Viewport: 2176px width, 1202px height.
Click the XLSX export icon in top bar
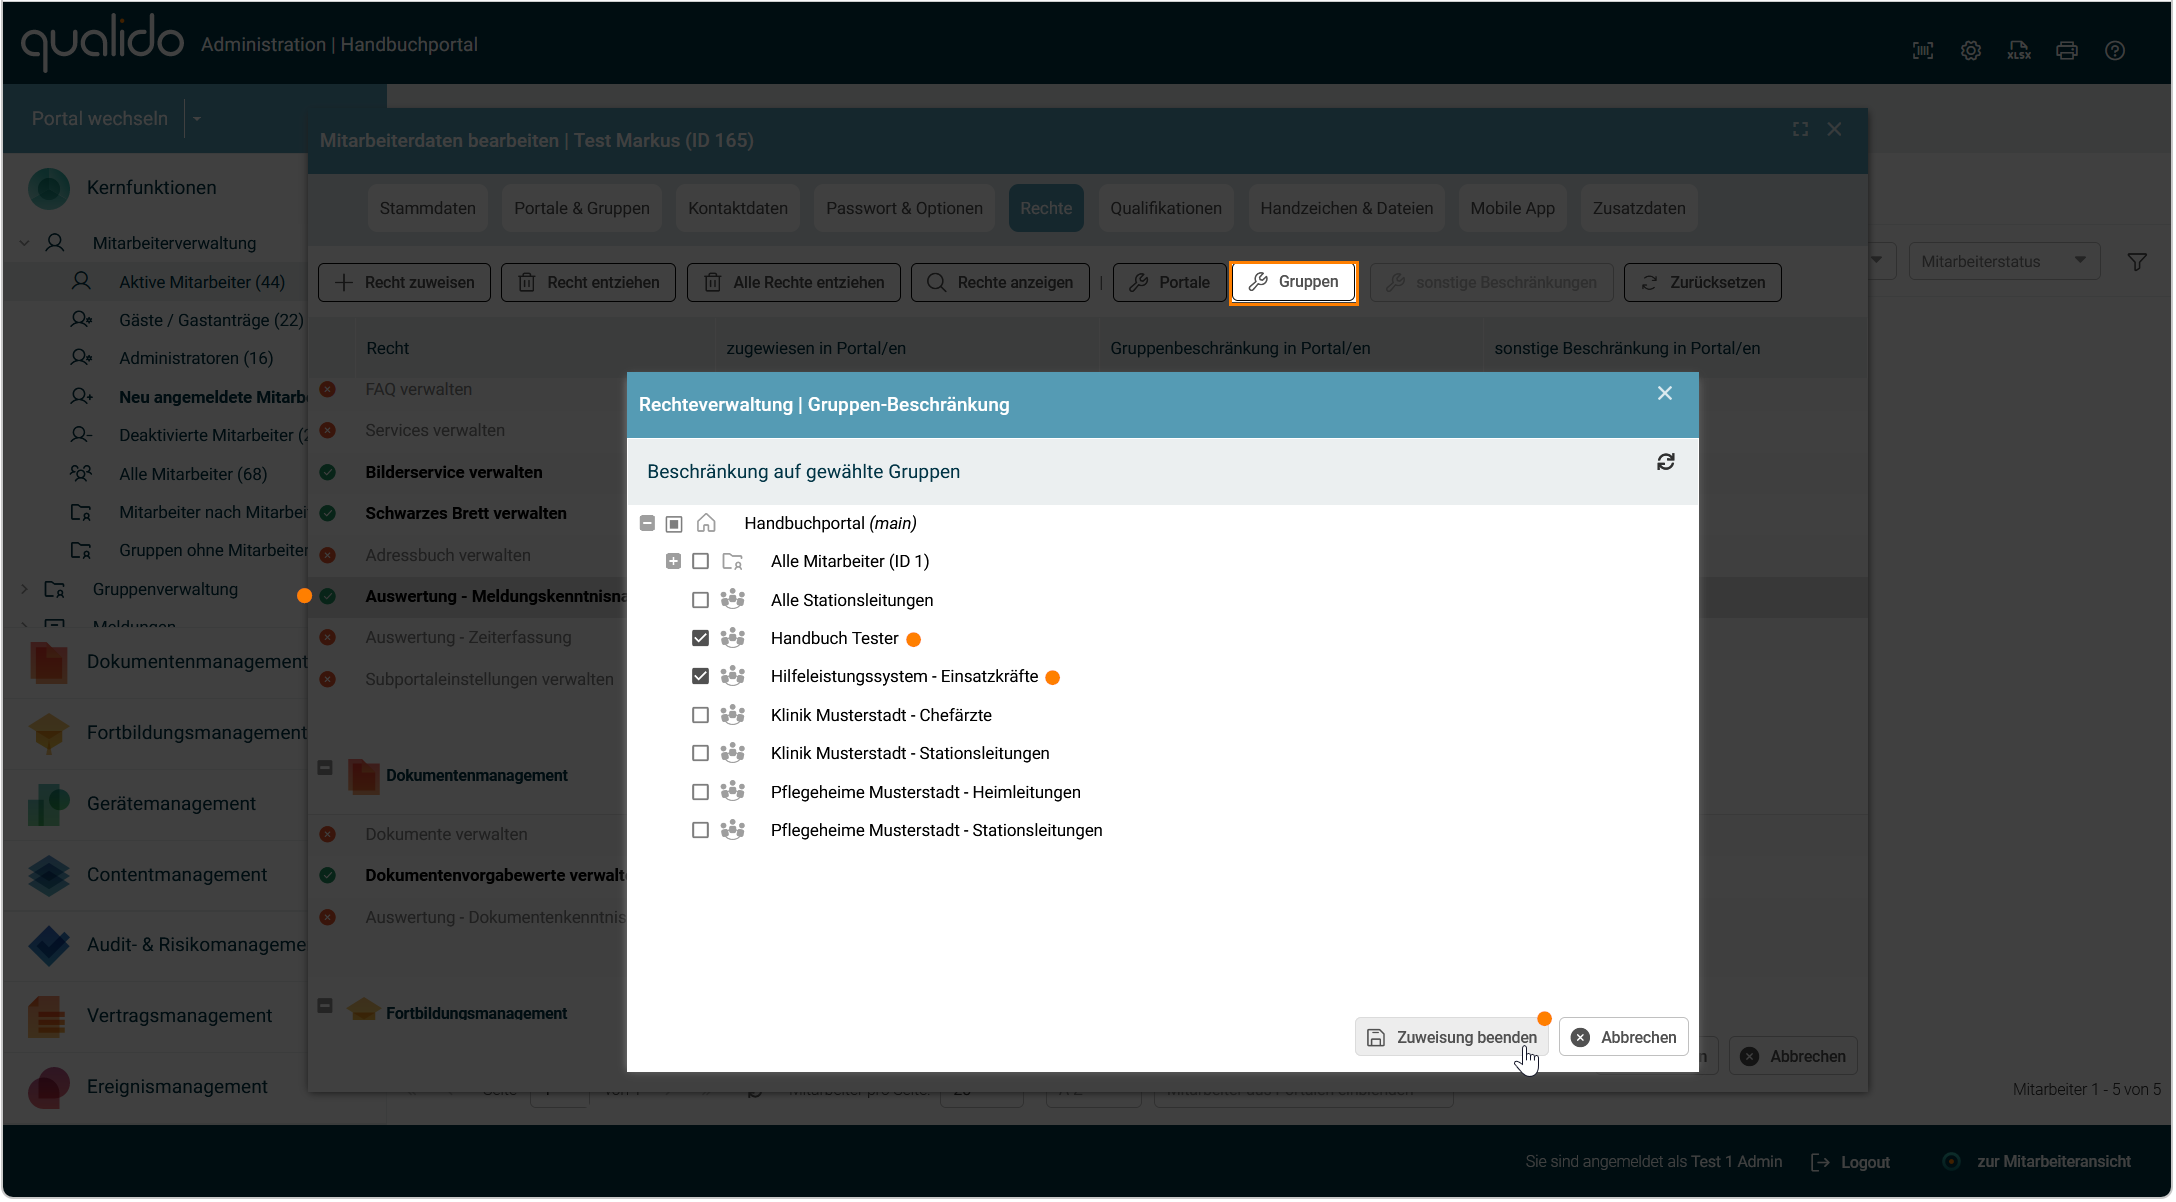click(2018, 51)
